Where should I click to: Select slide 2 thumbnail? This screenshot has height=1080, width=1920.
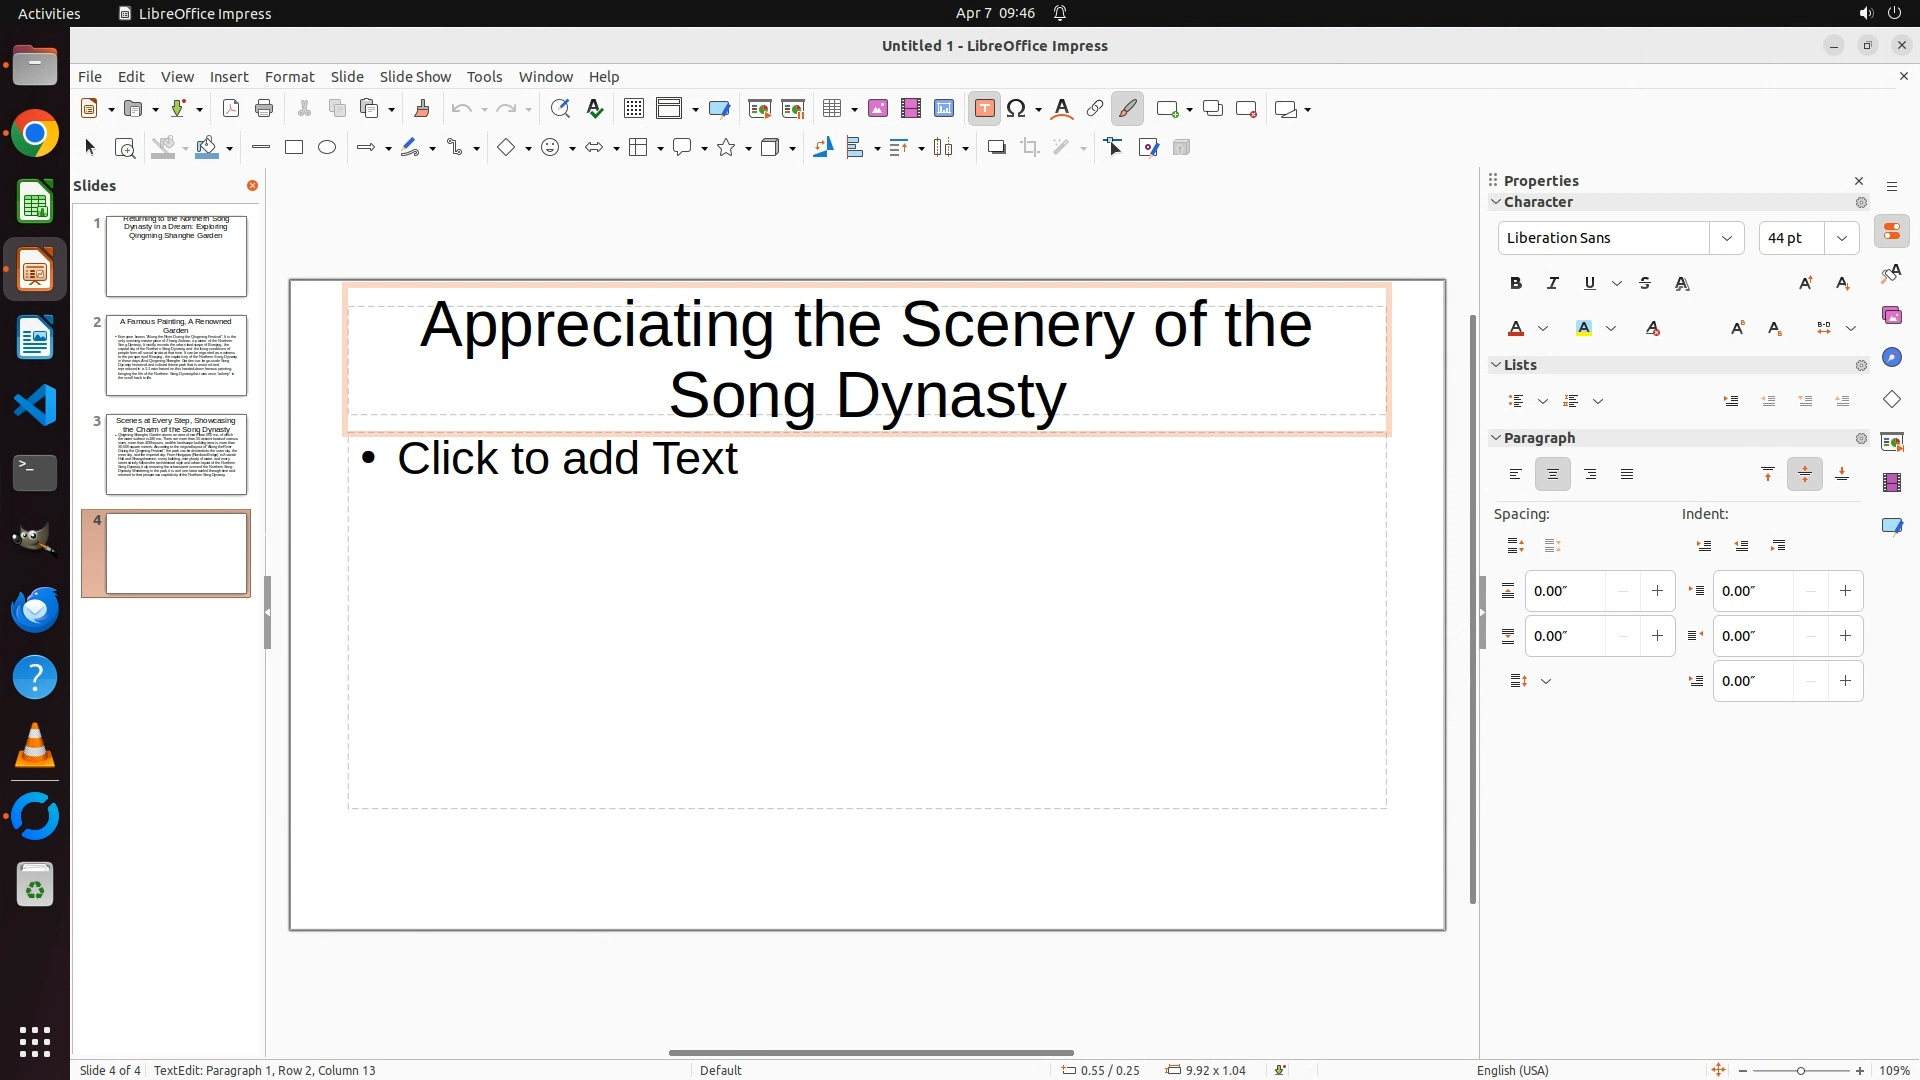pyautogui.click(x=176, y=355)
